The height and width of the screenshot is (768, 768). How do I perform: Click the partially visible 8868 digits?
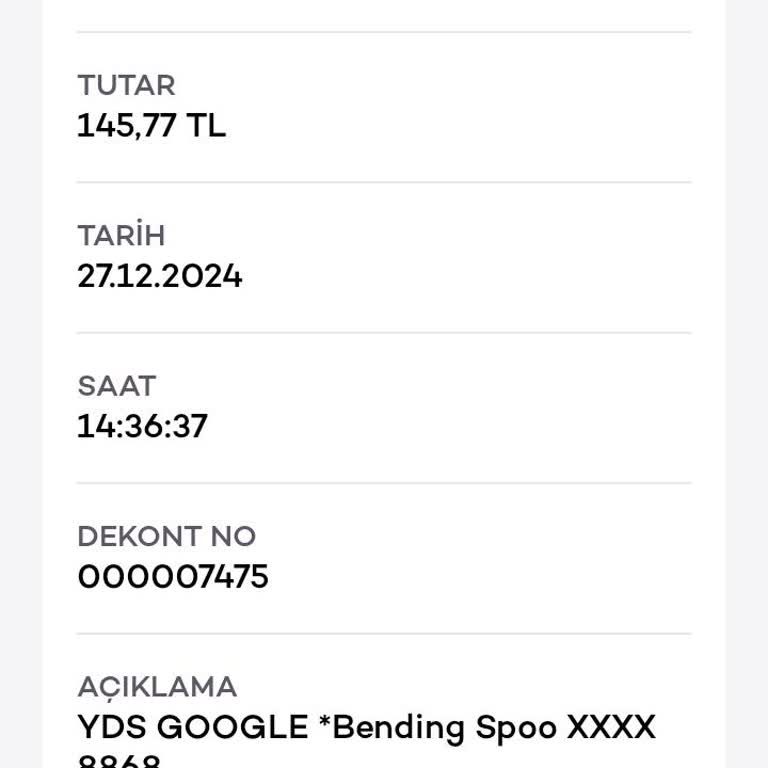pos(118,760)
